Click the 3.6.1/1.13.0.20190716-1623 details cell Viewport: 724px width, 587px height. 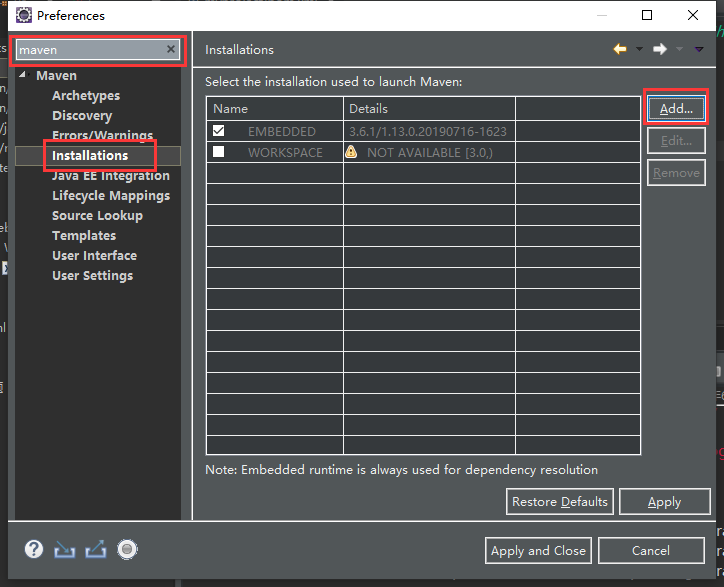pyautogui.click(x=428, y=132)
